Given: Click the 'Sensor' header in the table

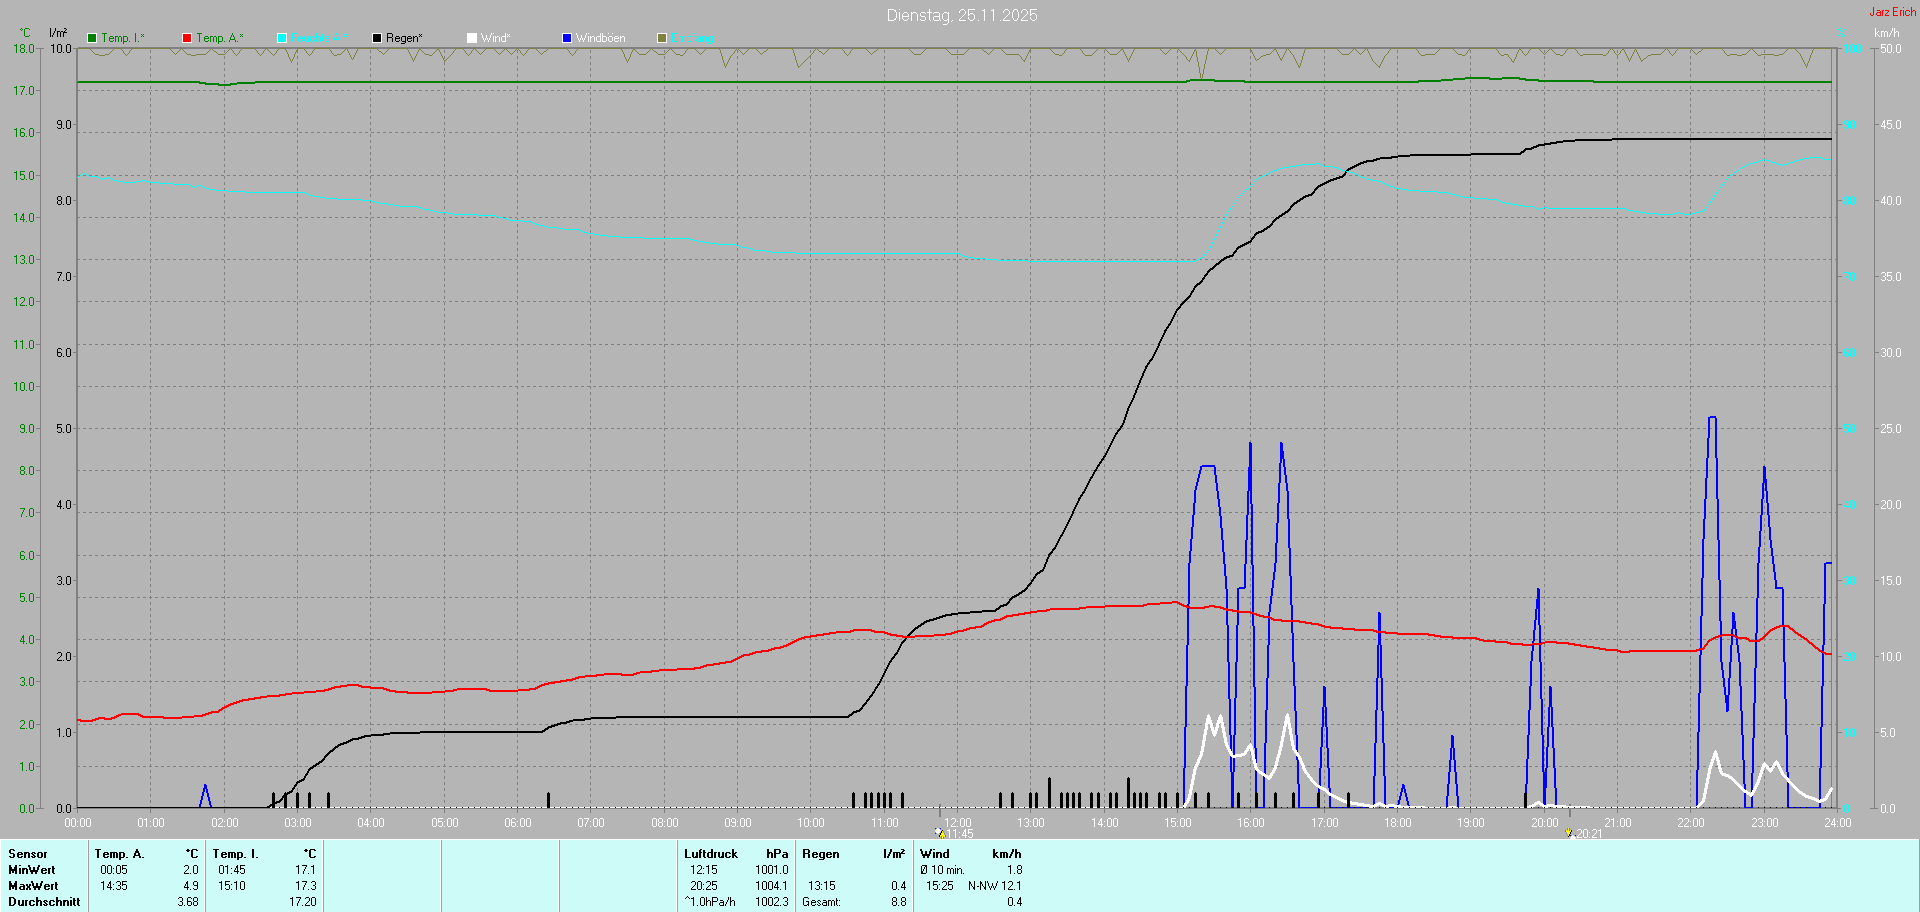Looking at the screenshot, I should [x=28, y=854].
